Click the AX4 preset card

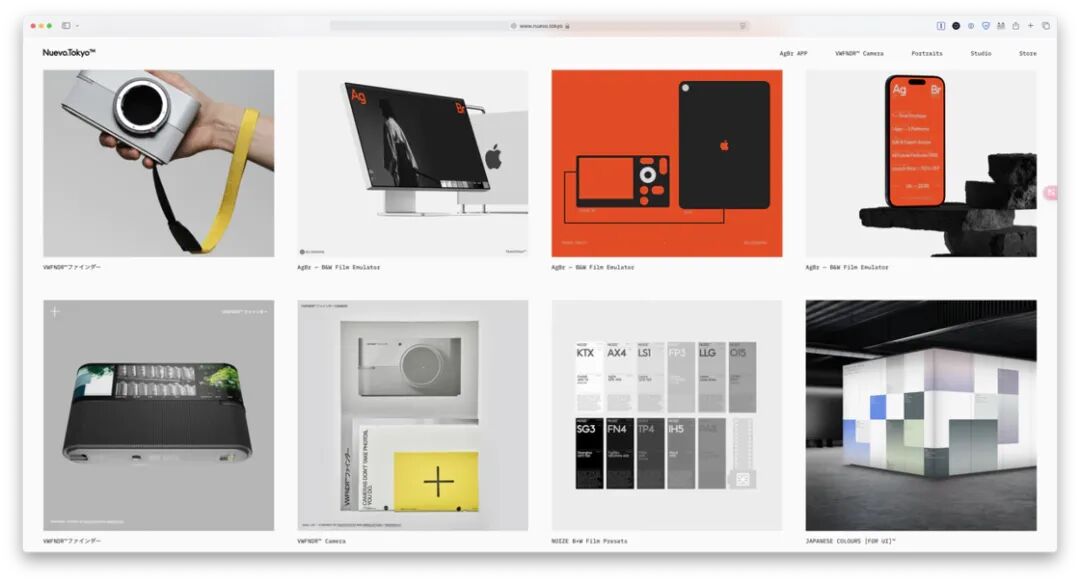tap(620, 377)
